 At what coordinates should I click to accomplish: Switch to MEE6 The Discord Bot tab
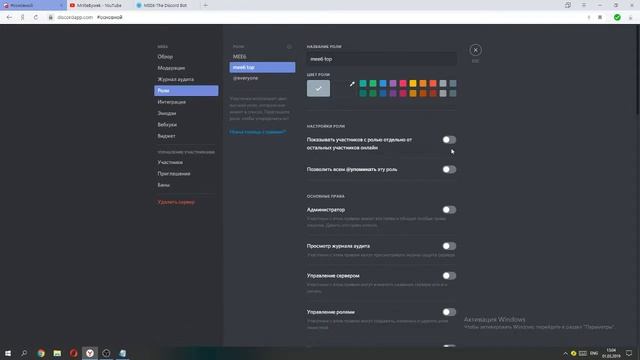pos(165,5)
